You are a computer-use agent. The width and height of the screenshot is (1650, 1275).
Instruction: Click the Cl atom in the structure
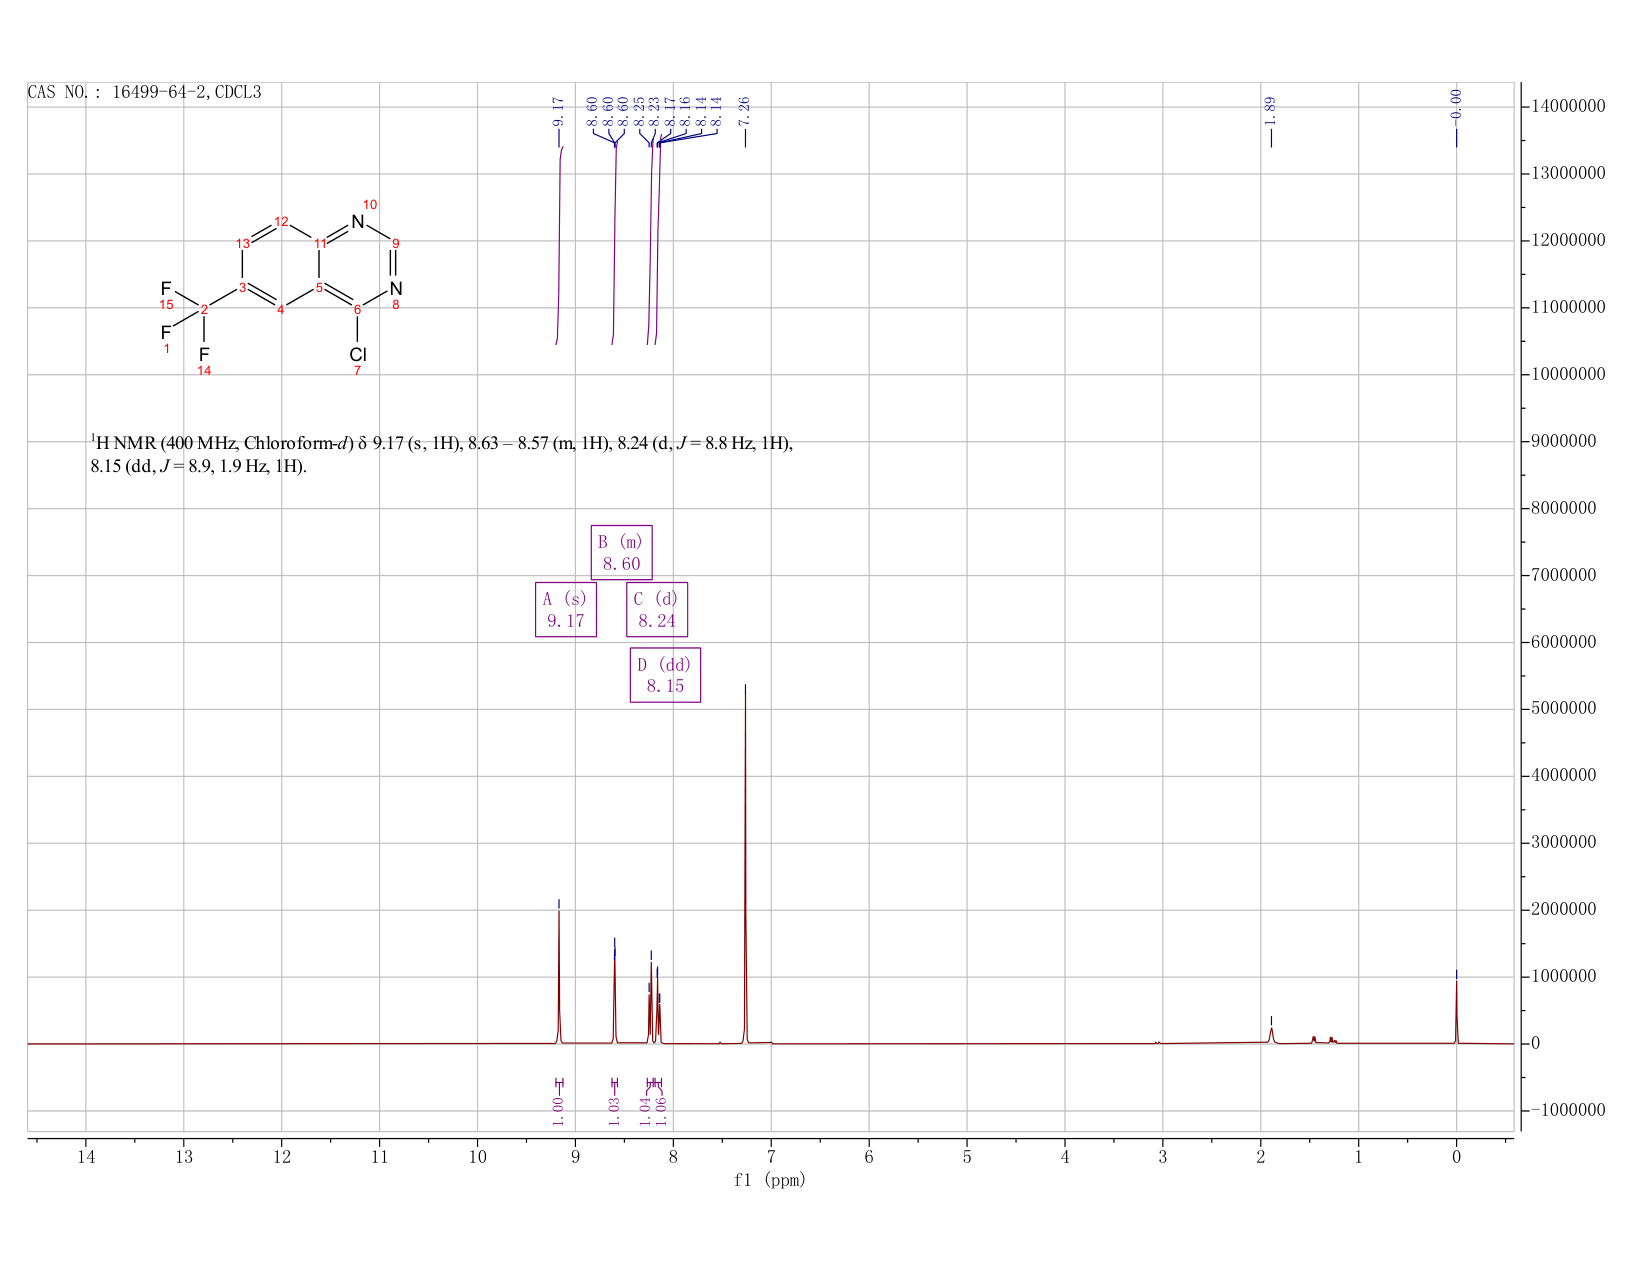(358, 355)
